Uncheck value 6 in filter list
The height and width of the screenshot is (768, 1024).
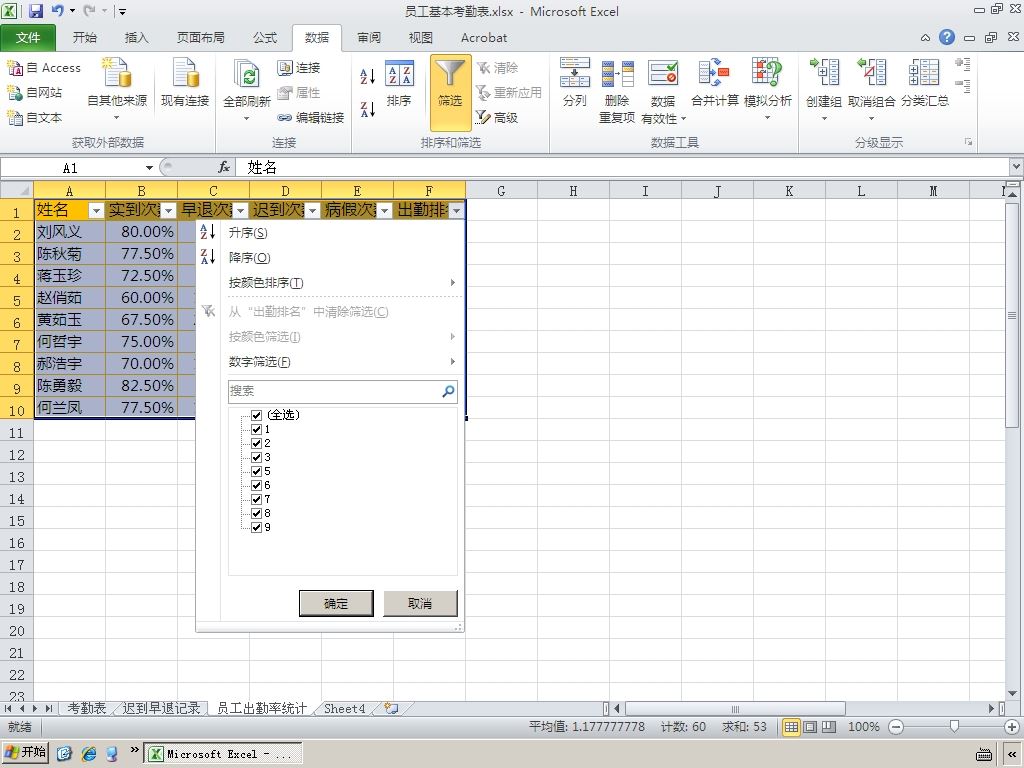click(257, 485)
